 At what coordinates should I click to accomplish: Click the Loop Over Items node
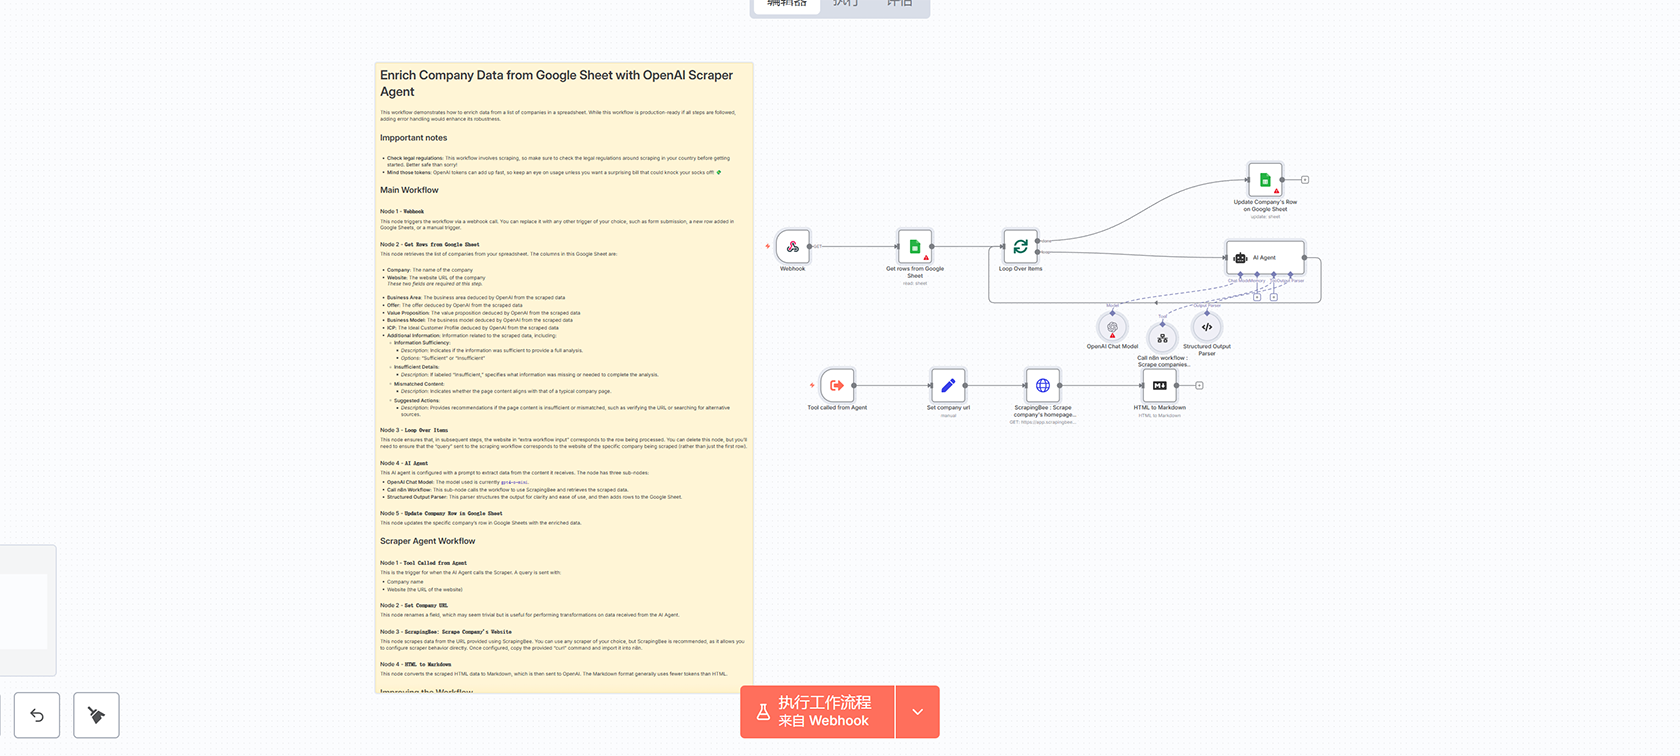click(x=1020, y=247)
